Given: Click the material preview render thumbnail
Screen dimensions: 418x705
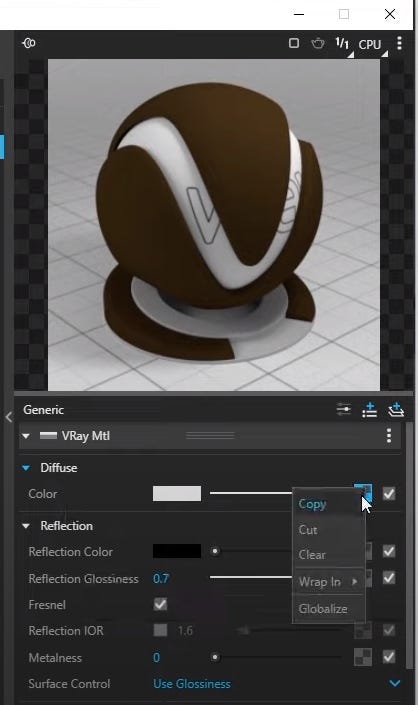Looking at the screenshot, I should tap(214, 225).
